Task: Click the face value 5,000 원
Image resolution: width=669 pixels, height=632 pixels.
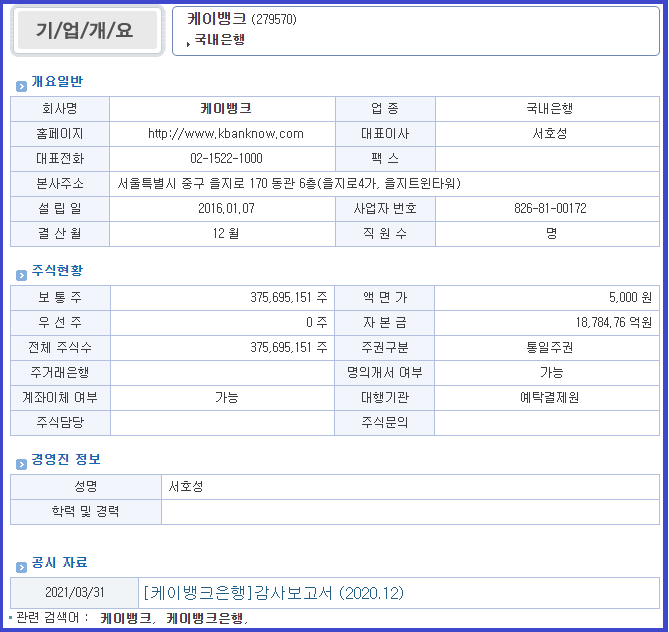Action: tap(630, 297)
